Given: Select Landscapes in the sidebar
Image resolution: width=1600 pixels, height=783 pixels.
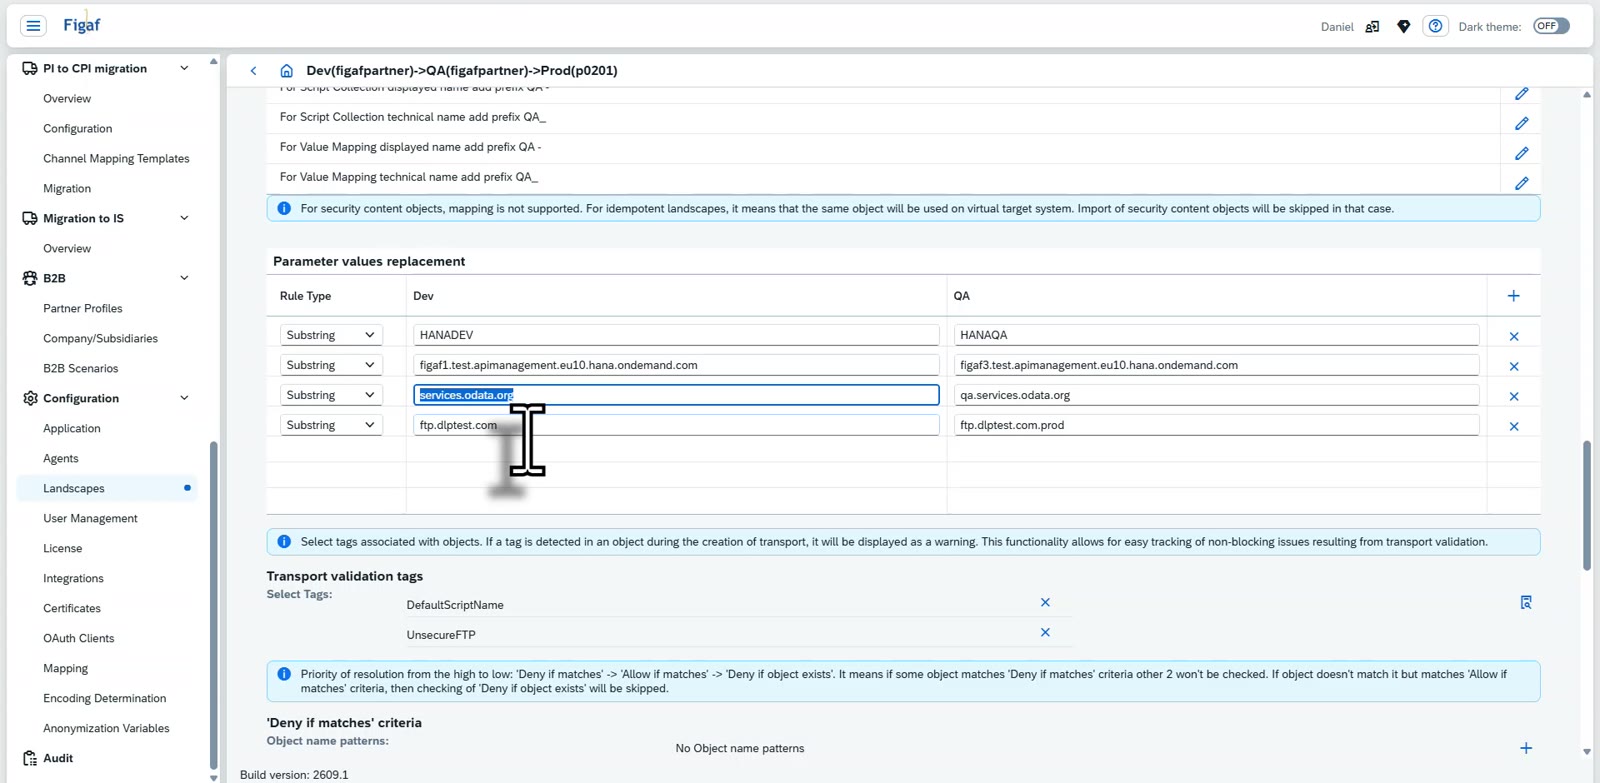Looking at the screenshot, I should [x=74, y=489].
